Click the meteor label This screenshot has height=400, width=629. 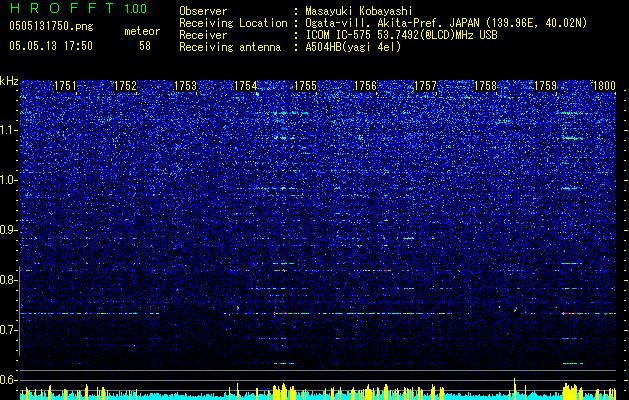(x=142, y=31)
